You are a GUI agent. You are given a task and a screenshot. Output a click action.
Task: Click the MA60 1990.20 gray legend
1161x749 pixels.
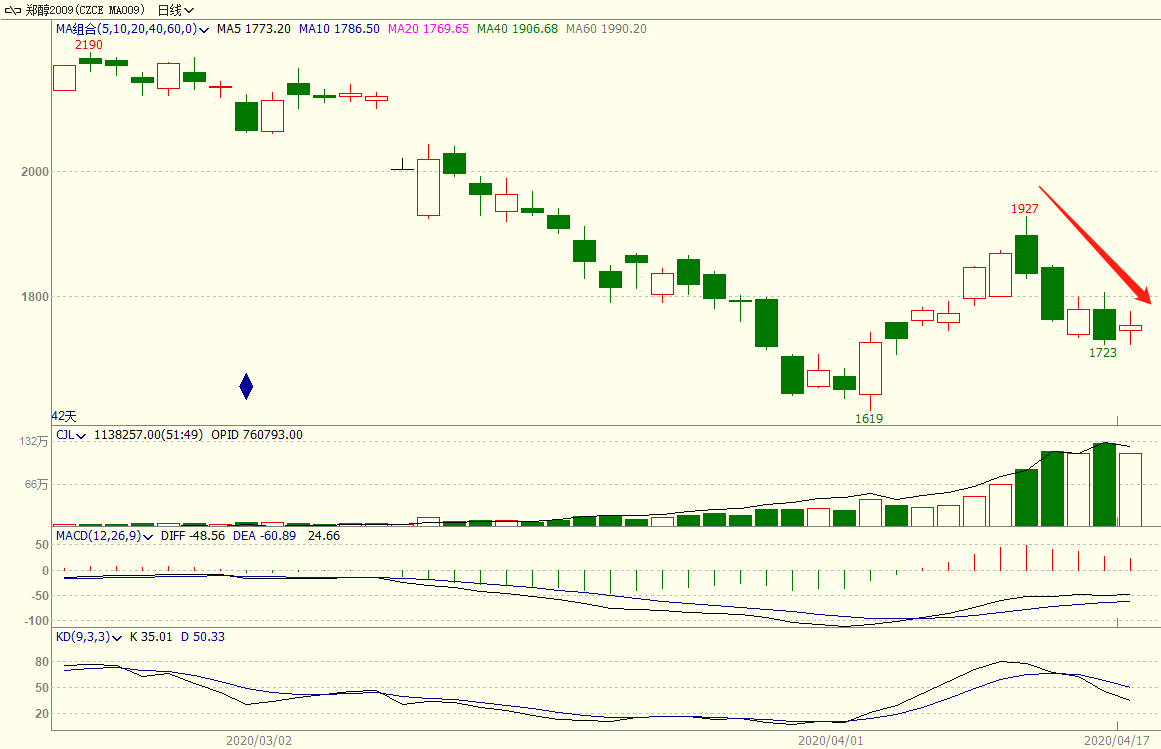point(606,29)
